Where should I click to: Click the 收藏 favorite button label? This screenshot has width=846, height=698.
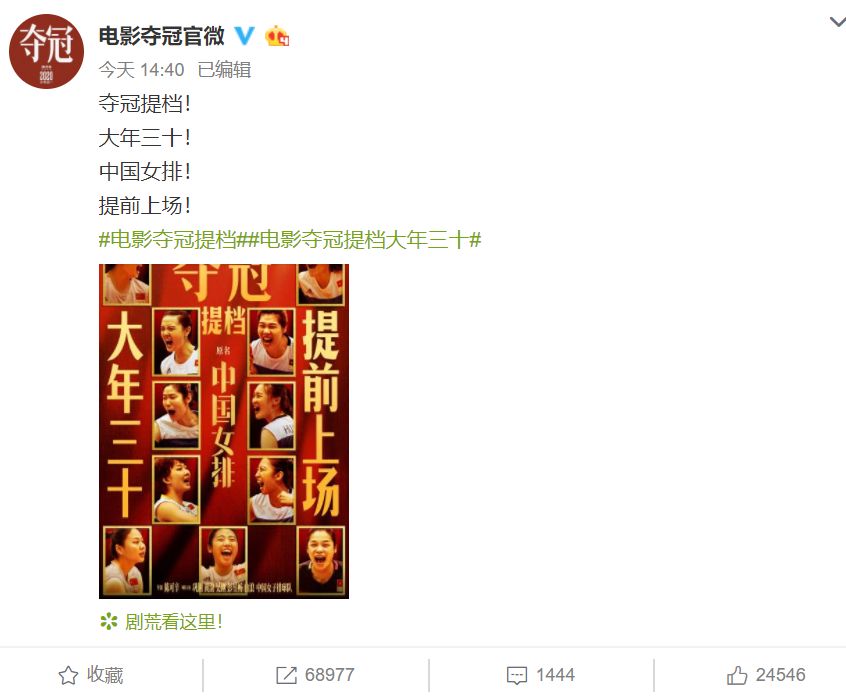[x=105, y=675]
